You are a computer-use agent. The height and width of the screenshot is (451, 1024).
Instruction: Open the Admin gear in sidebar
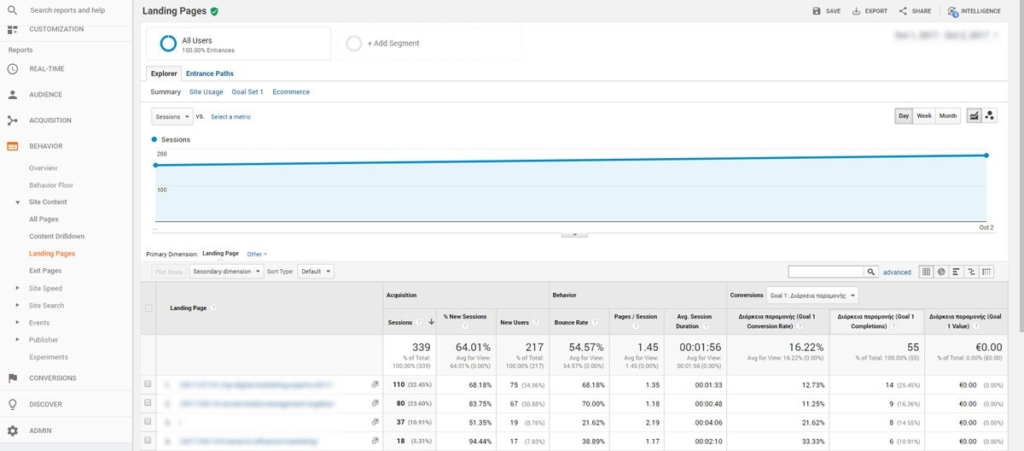(13, 431)
